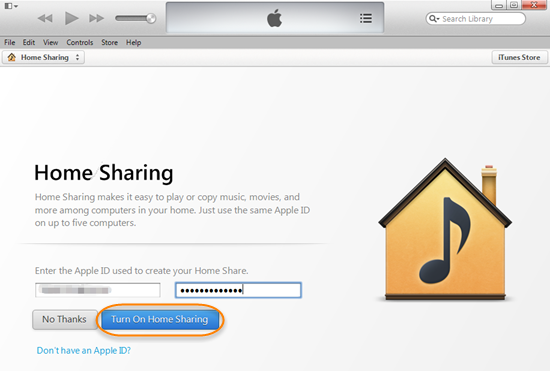
Task: Click the Apple ID email field
Action: coord(98,290)
